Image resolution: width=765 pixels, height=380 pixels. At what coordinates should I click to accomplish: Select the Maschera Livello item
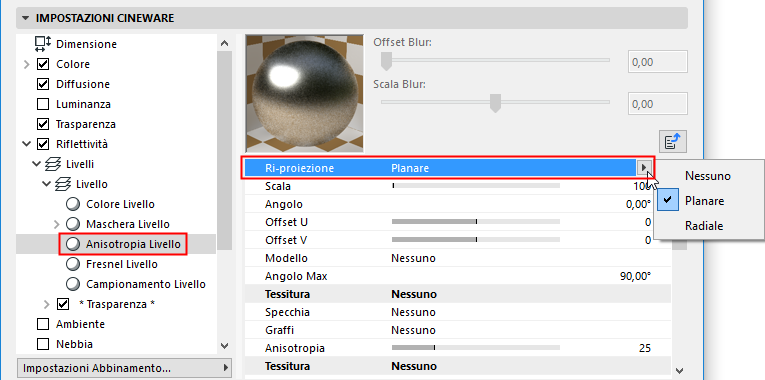click(x=128, y=224)
